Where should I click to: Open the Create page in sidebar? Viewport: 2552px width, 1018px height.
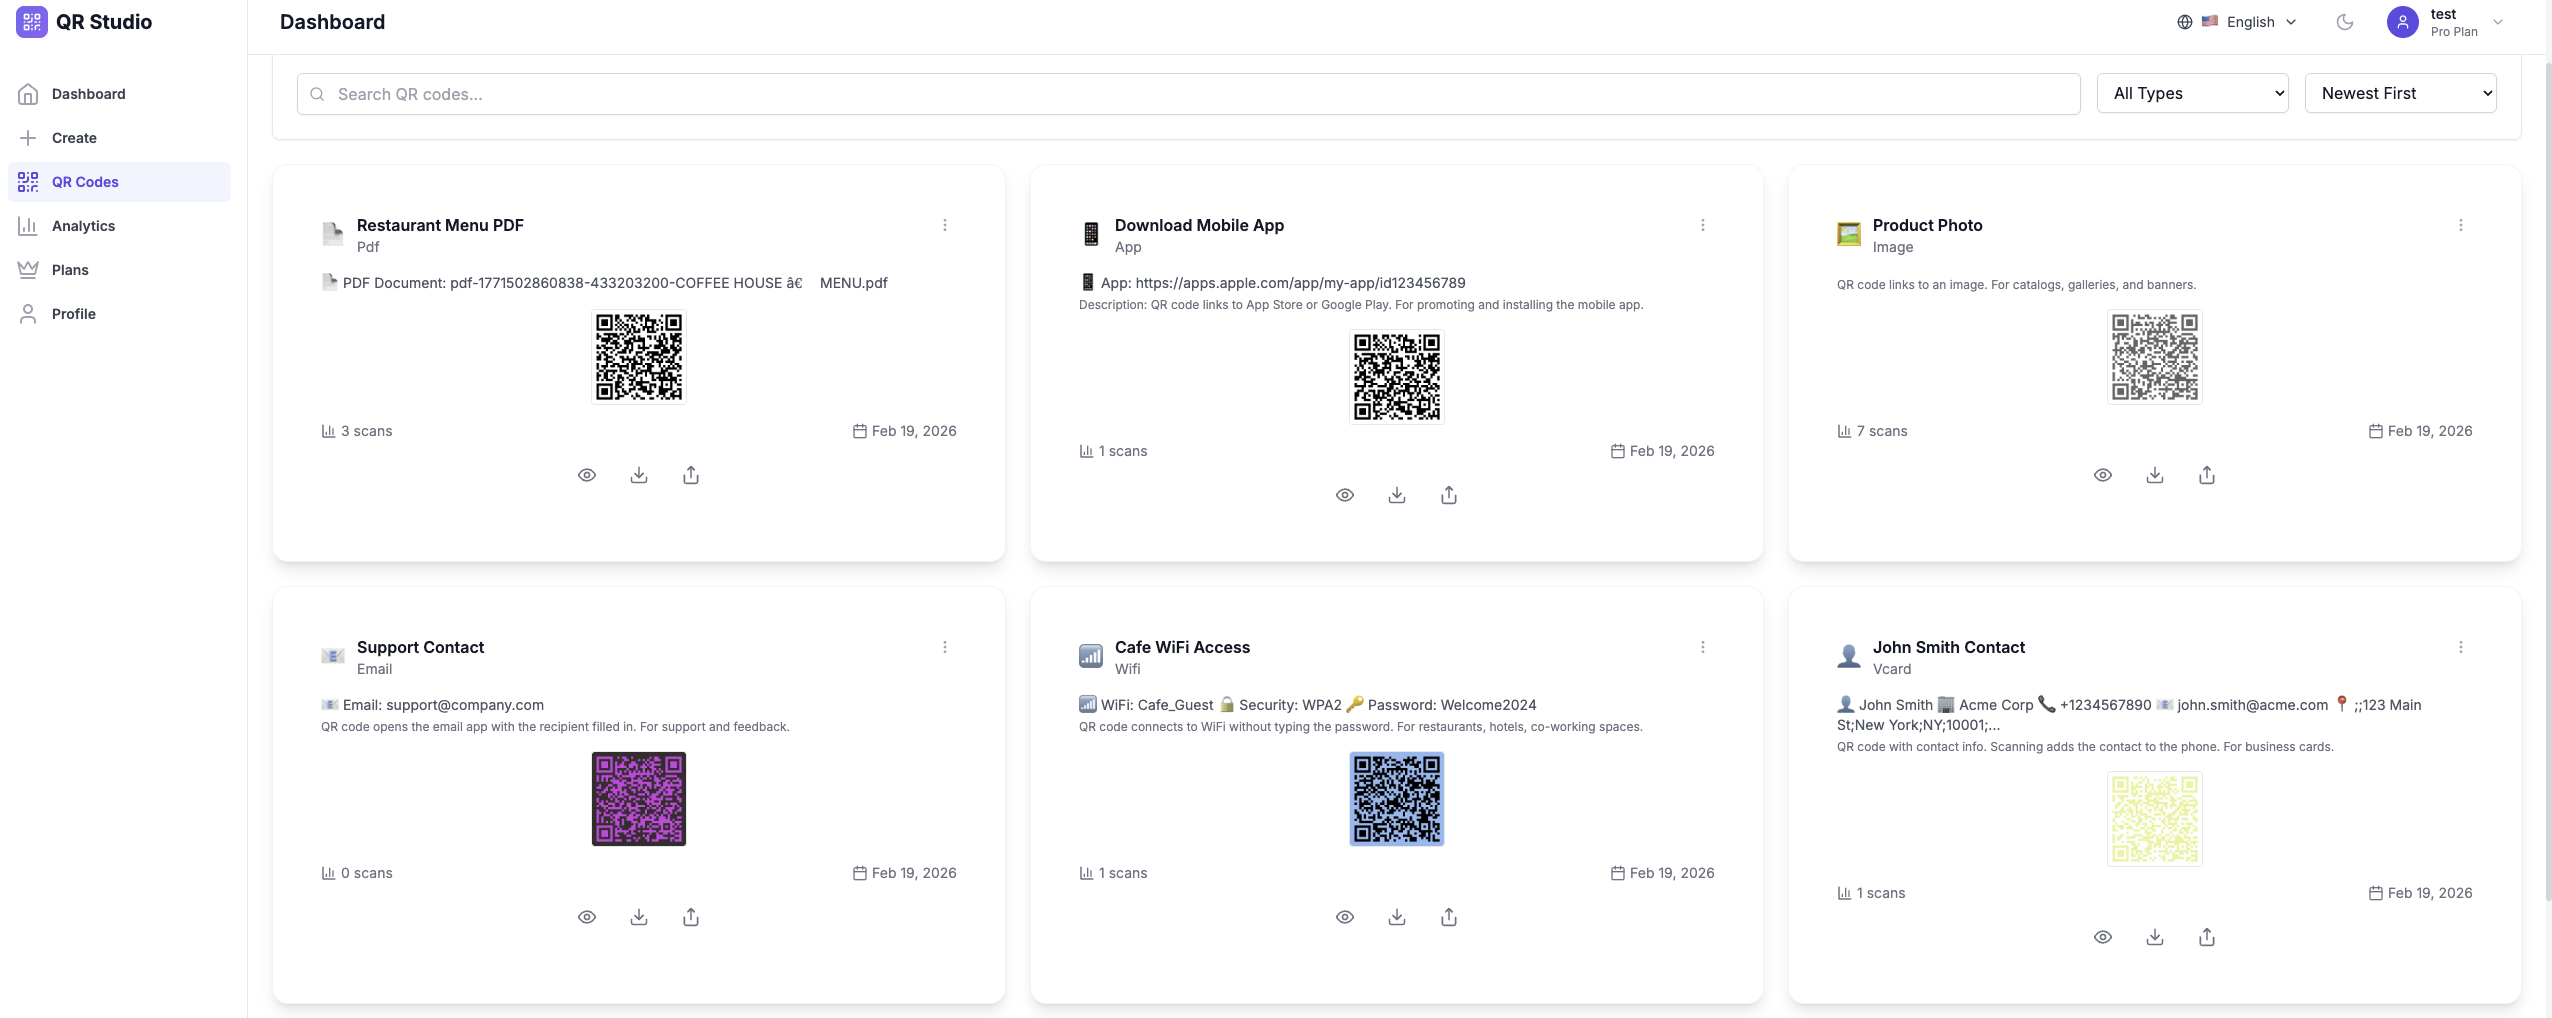(x=119, y=138)
